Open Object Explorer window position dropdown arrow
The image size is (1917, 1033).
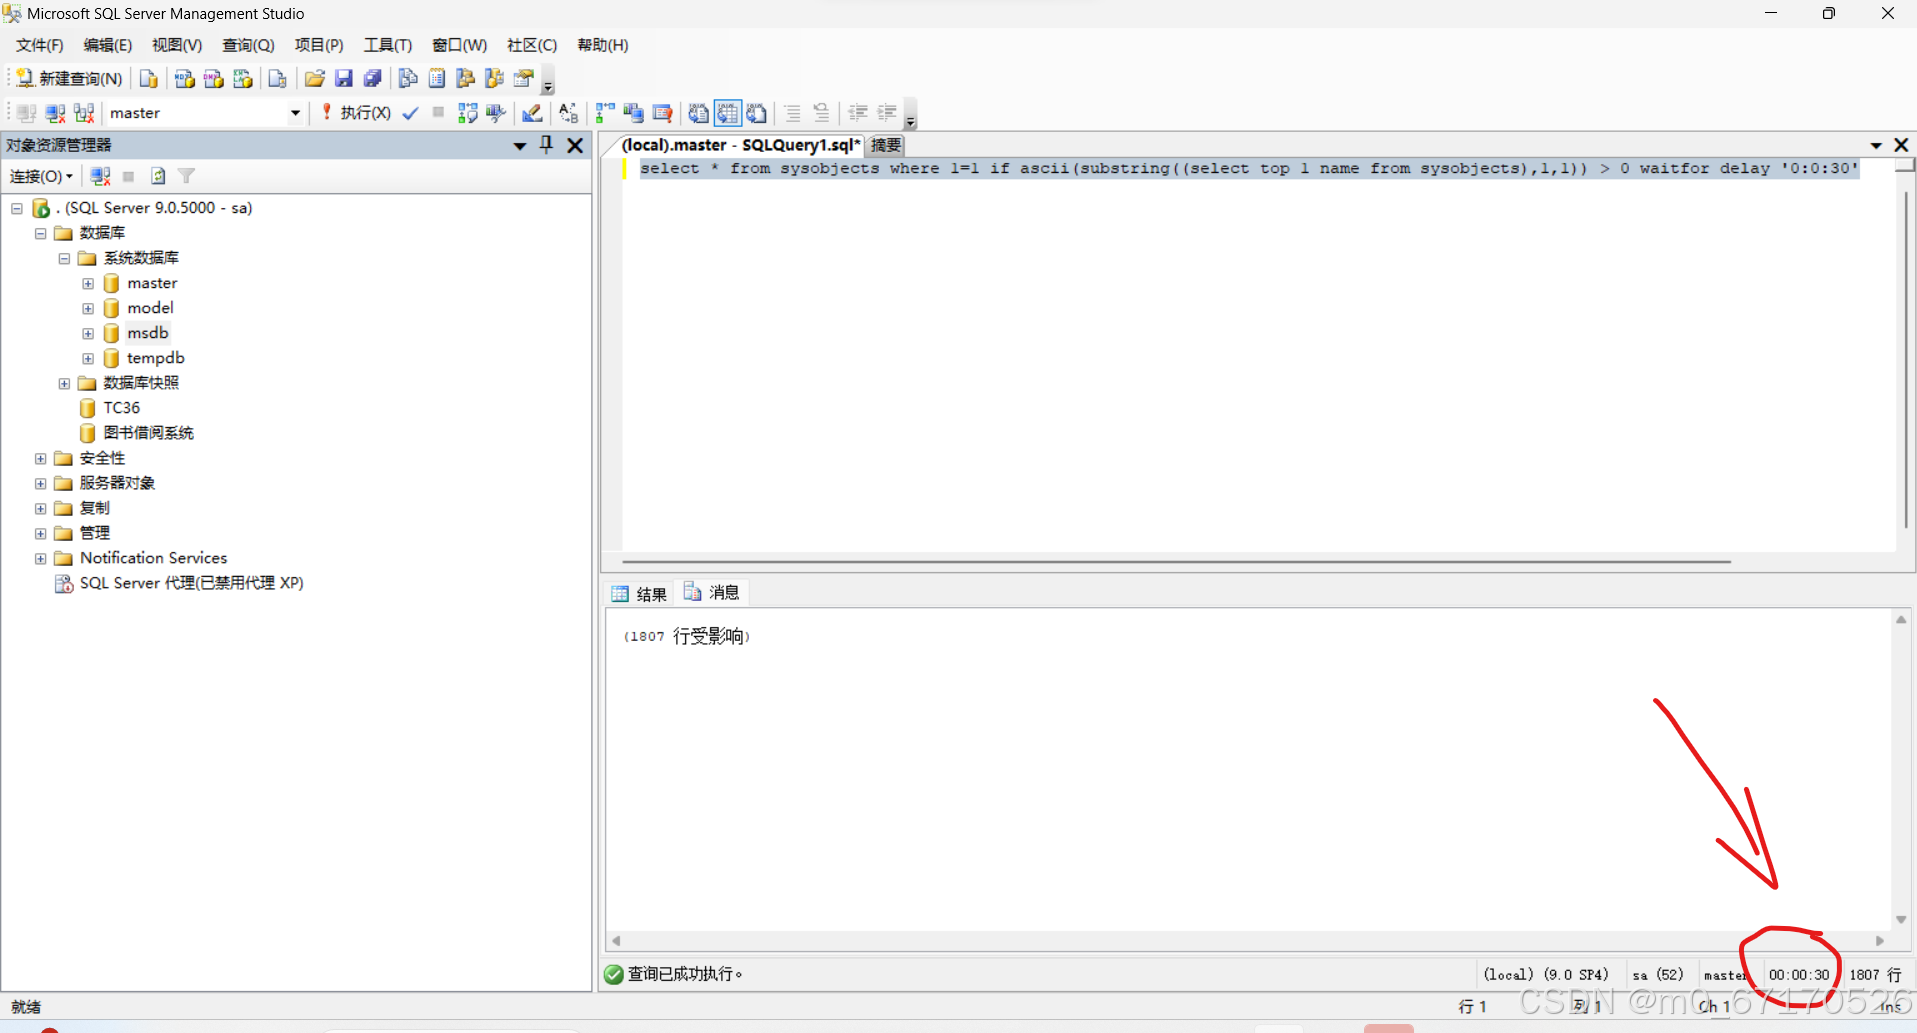click(520, 146)
